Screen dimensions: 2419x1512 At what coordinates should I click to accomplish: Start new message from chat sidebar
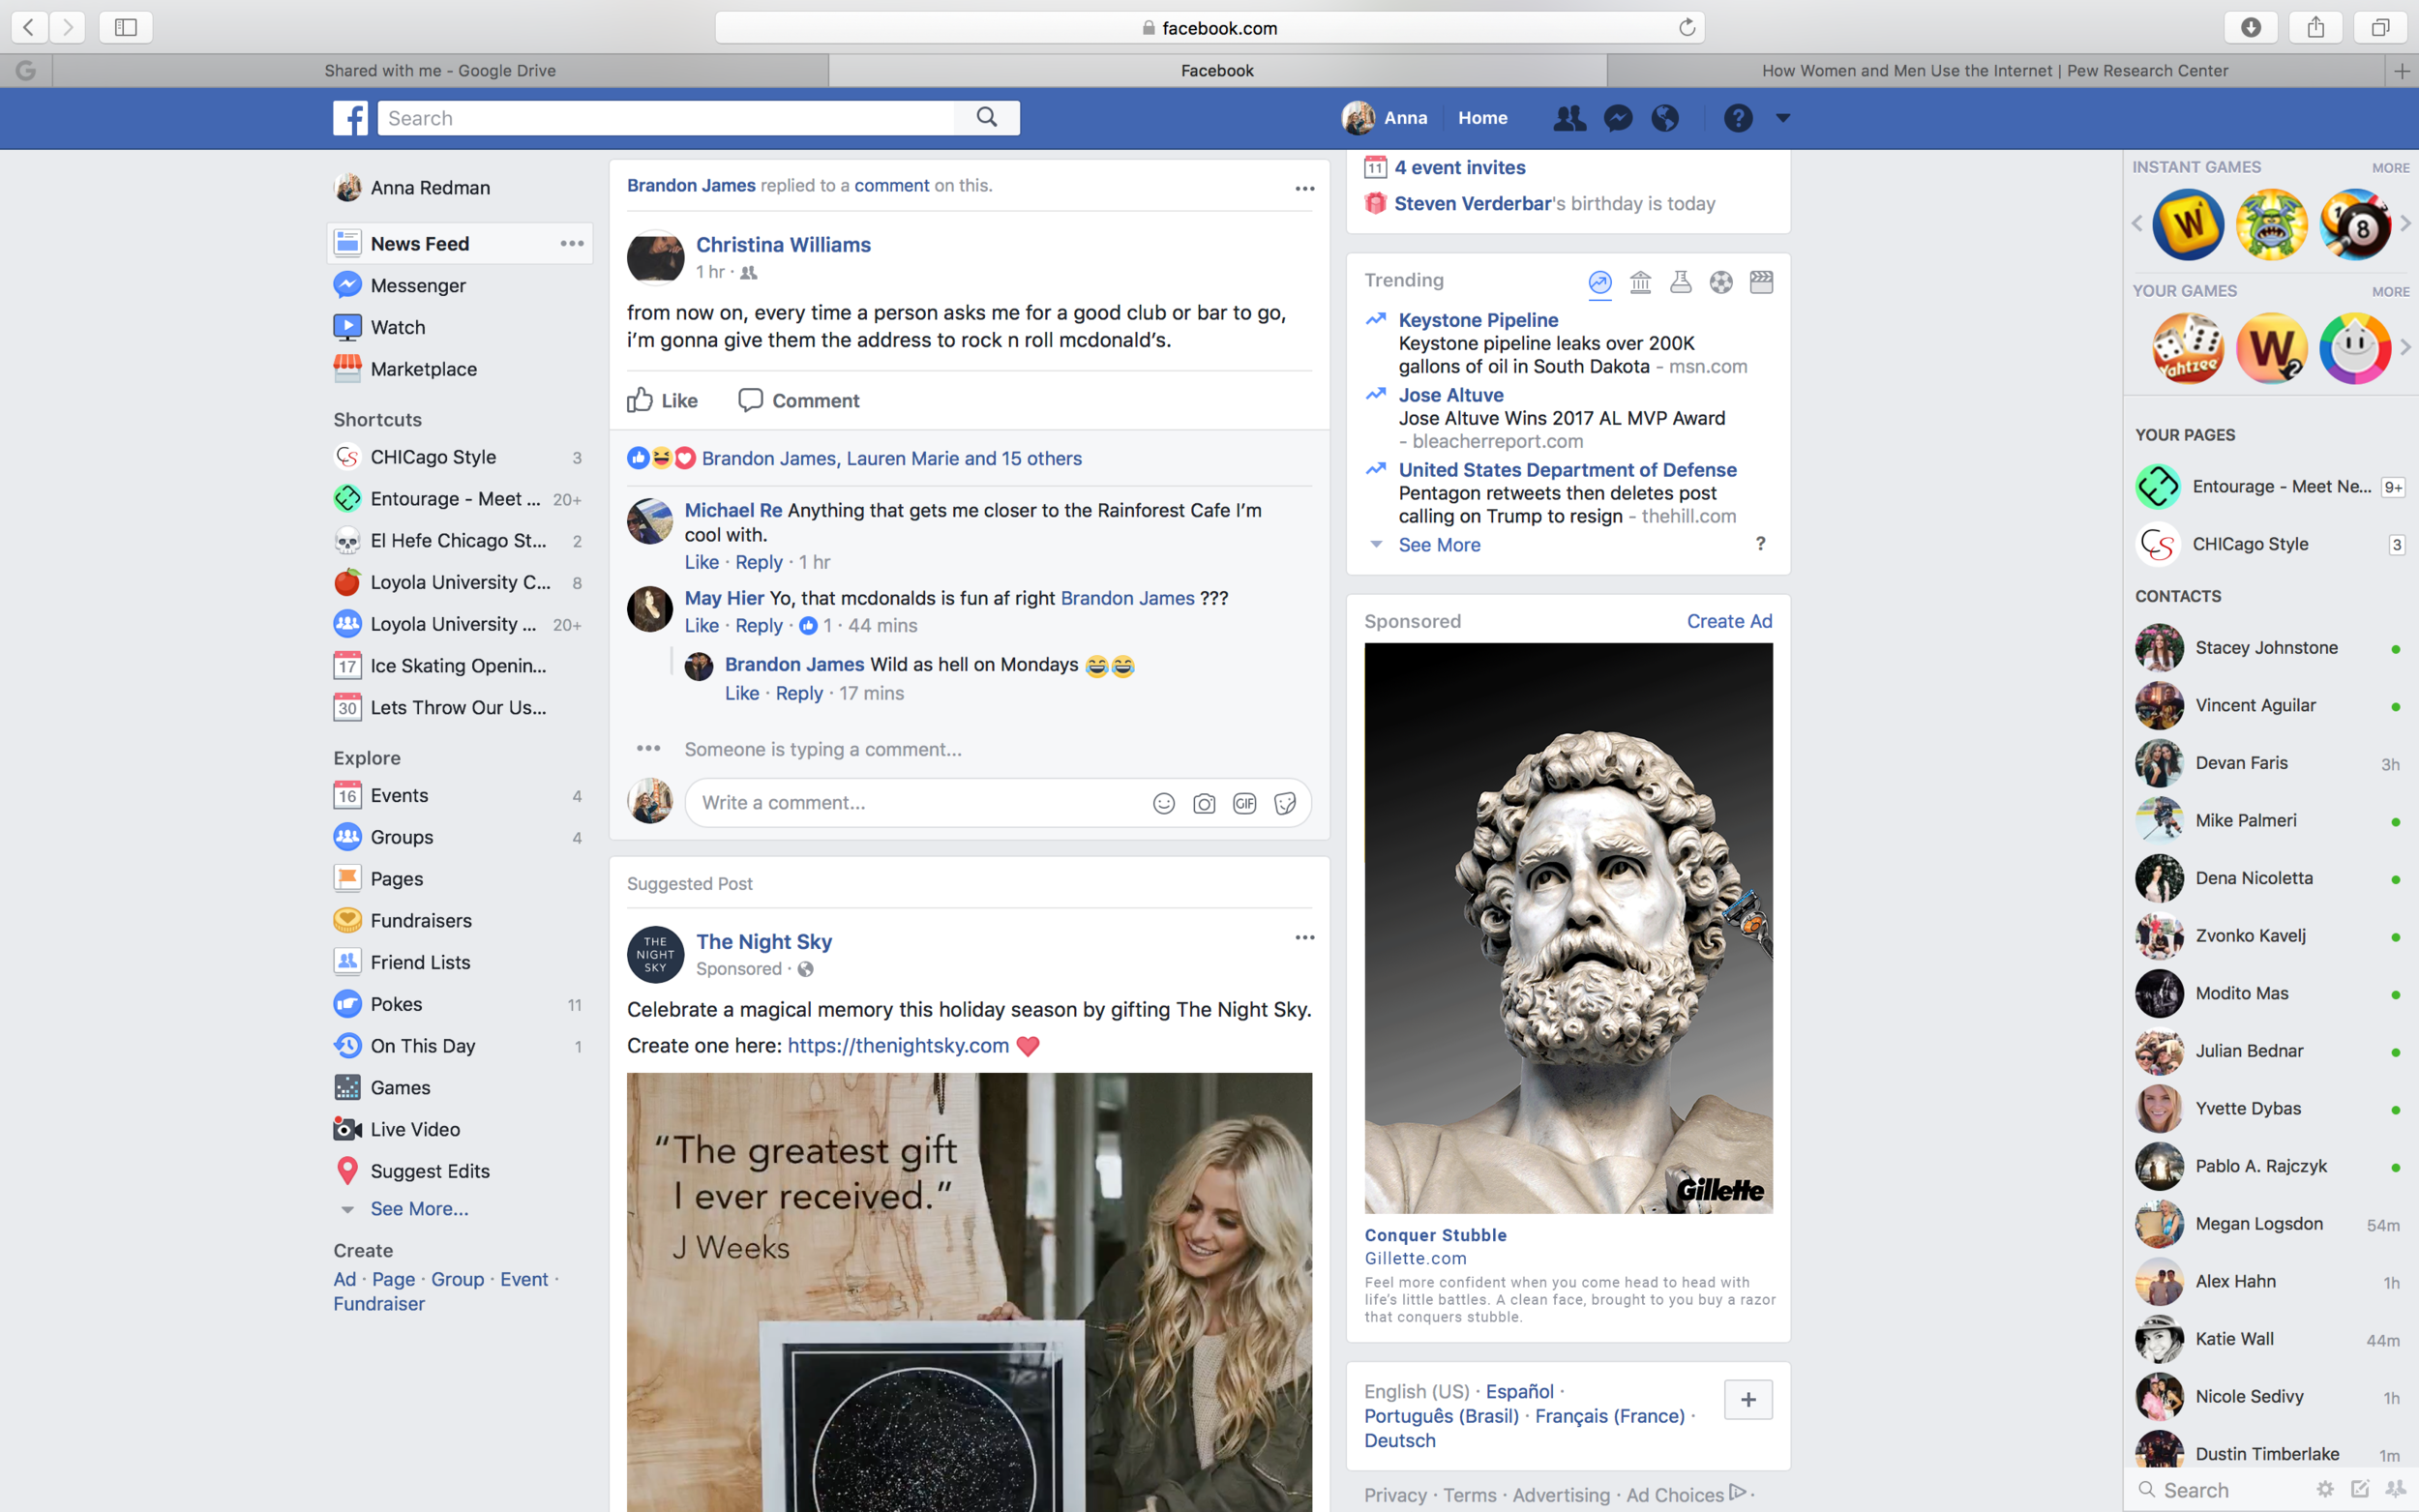tap(2360, 1489)
